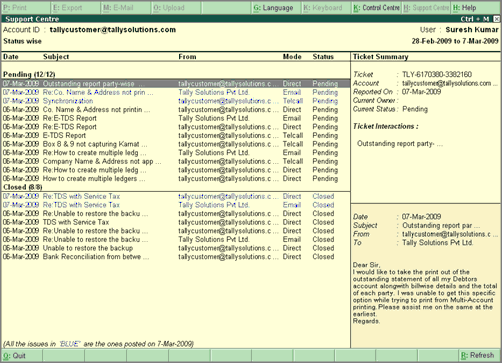Image resolution: width=502 pixels, height=363 pixels.
Task: Click ticket number TLY-6170380-3382160
Action: pyautogui.click(x=437, y=74)
